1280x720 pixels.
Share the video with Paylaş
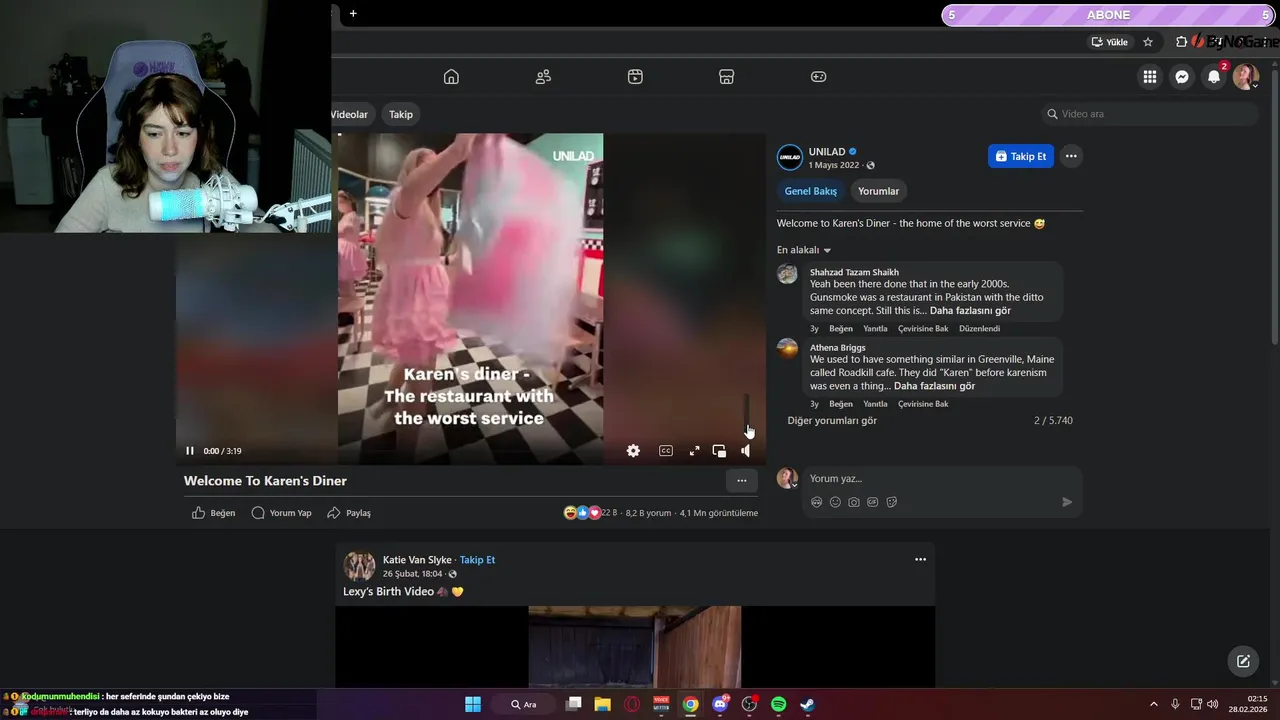pos(349,513)
